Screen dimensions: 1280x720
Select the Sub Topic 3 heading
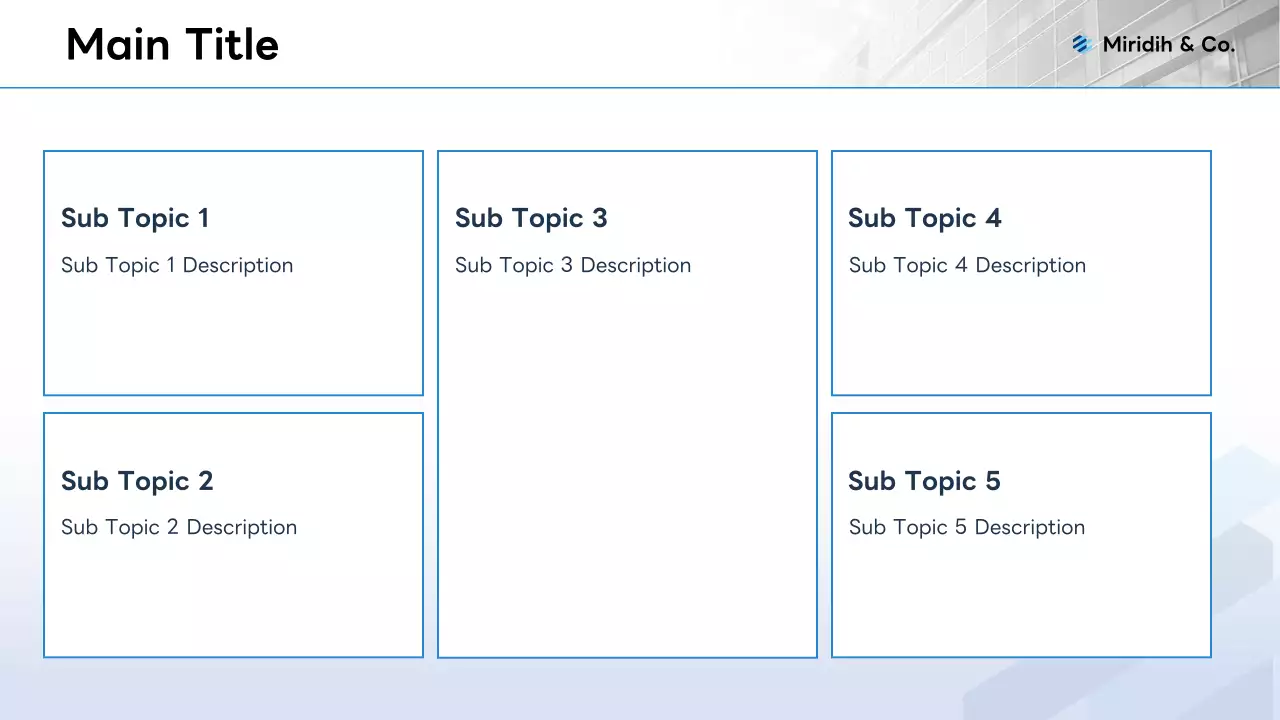(531, 218)
